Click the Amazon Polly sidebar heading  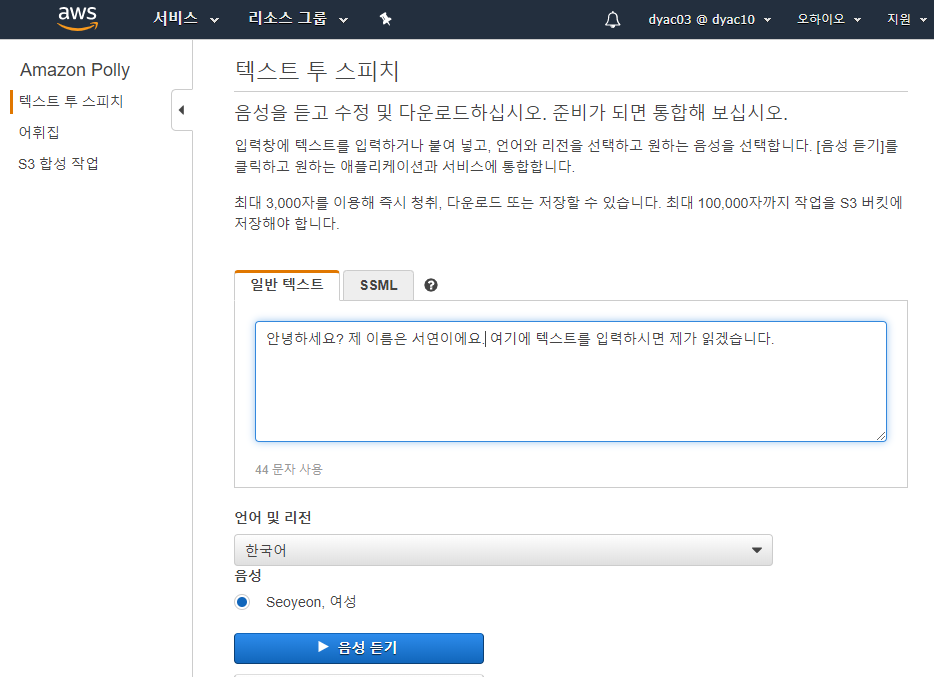[x=75, y=70]
